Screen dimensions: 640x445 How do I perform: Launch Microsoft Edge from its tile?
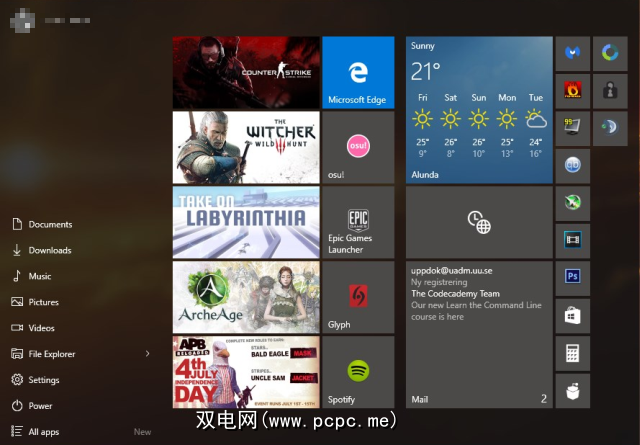(x=358, y=72)
